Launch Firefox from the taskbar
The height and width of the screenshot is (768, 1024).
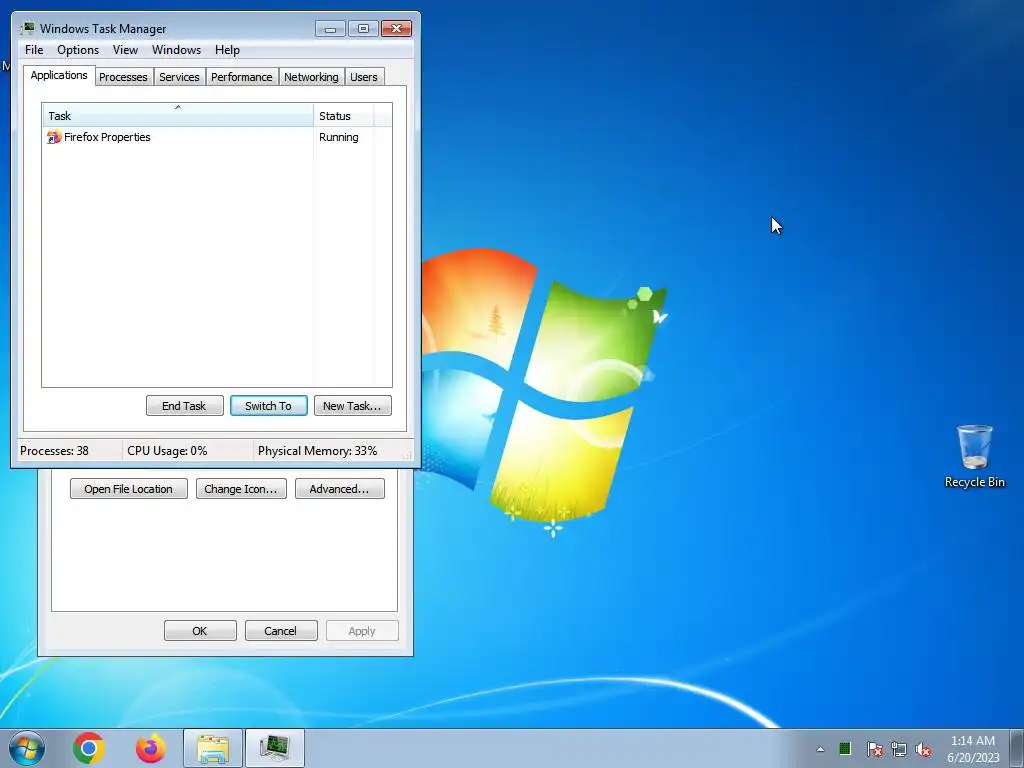coord(150,748)
